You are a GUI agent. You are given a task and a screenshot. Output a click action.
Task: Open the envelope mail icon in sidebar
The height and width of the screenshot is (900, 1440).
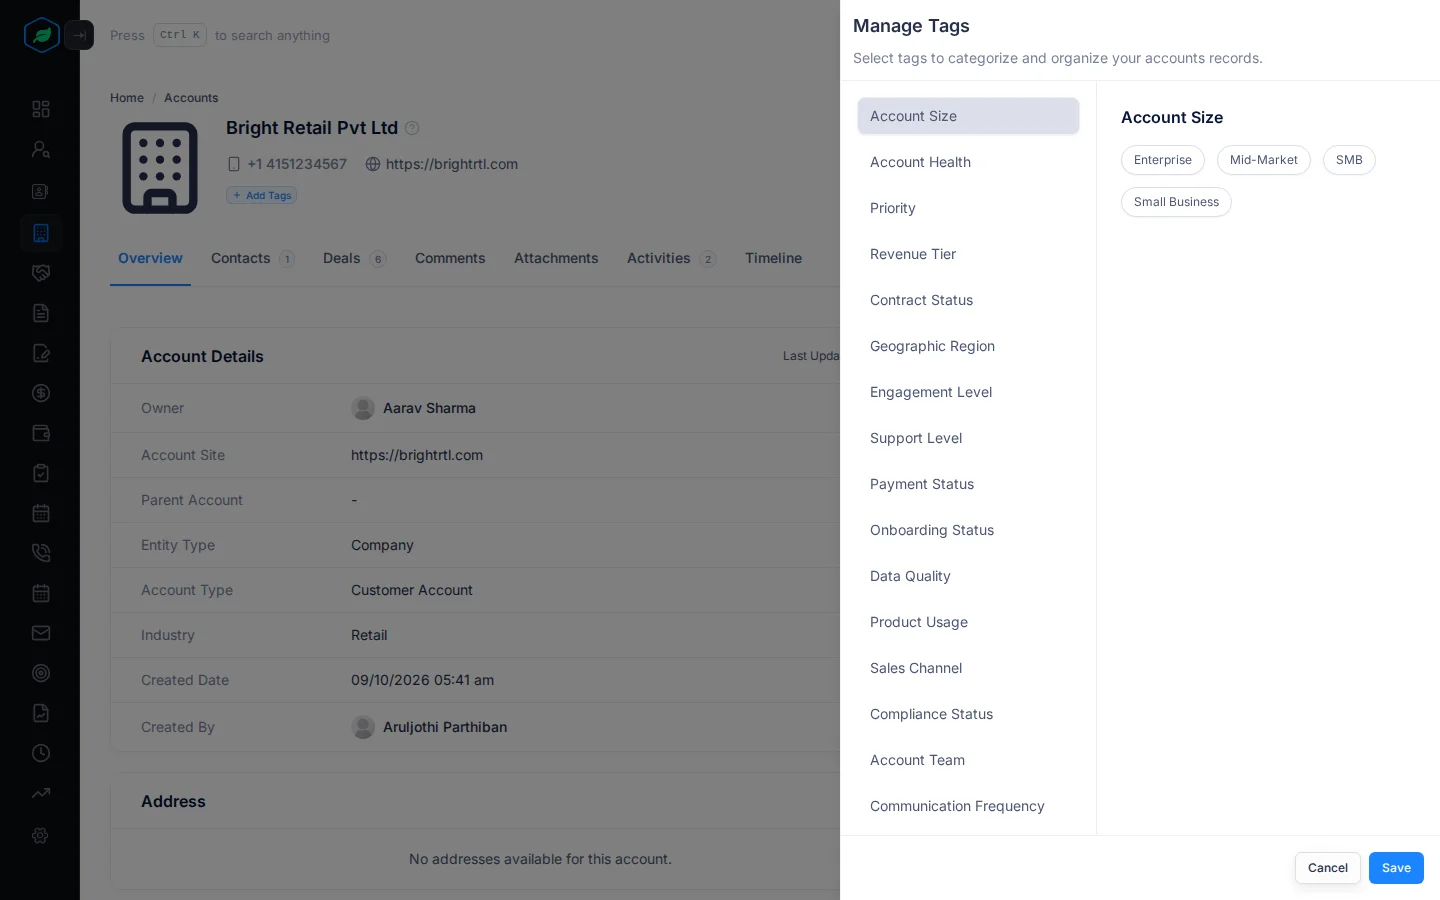[41, 633]
